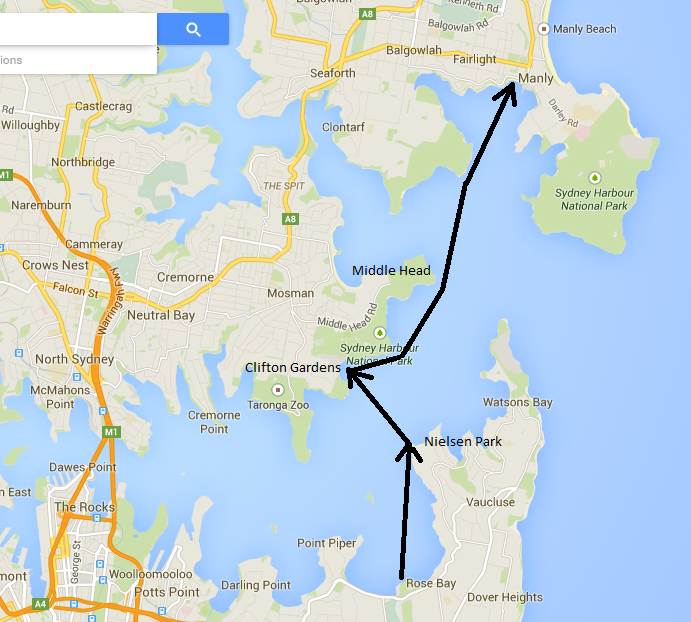The height and width of the screenshot is (622, 691).
Task: Click the Middle Head label
Action: [x=391, y=270]
